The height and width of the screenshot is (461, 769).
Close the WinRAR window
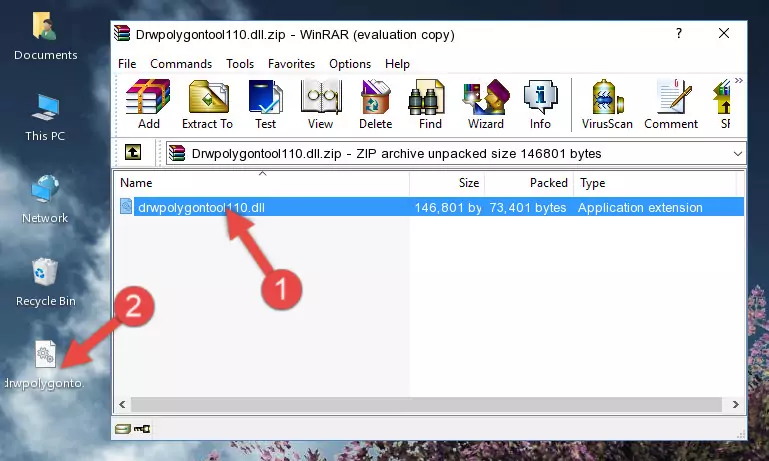pos(723,33)
